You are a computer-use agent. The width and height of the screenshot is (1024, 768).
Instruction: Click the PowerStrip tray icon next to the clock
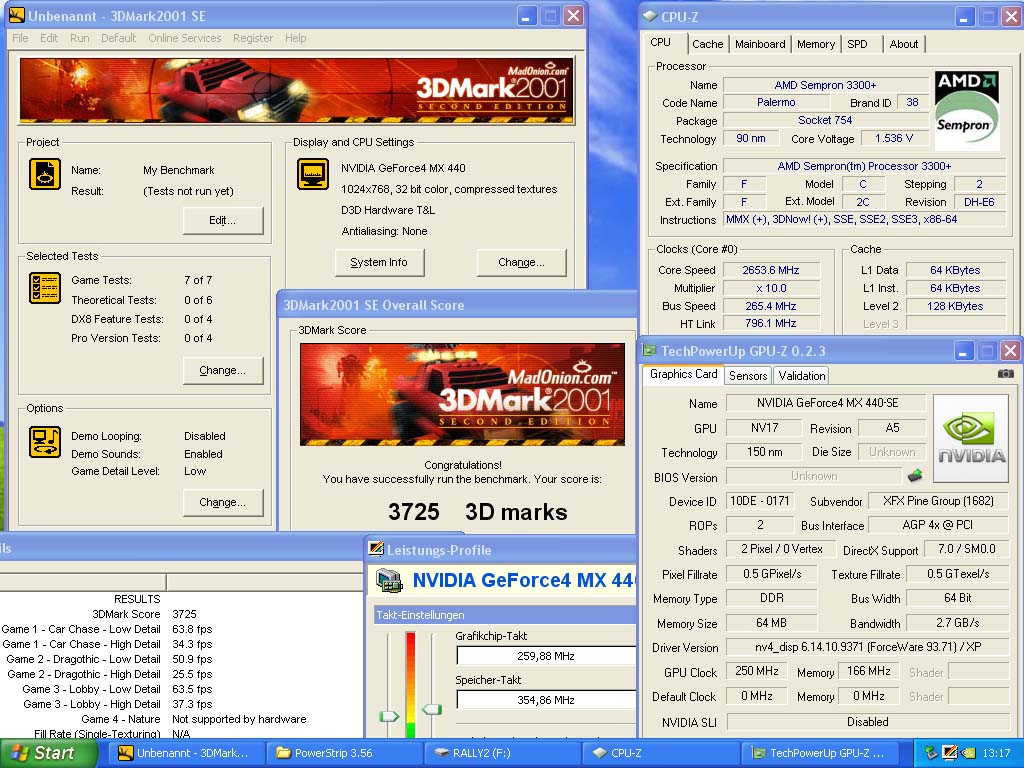click(x=950, y=753)
